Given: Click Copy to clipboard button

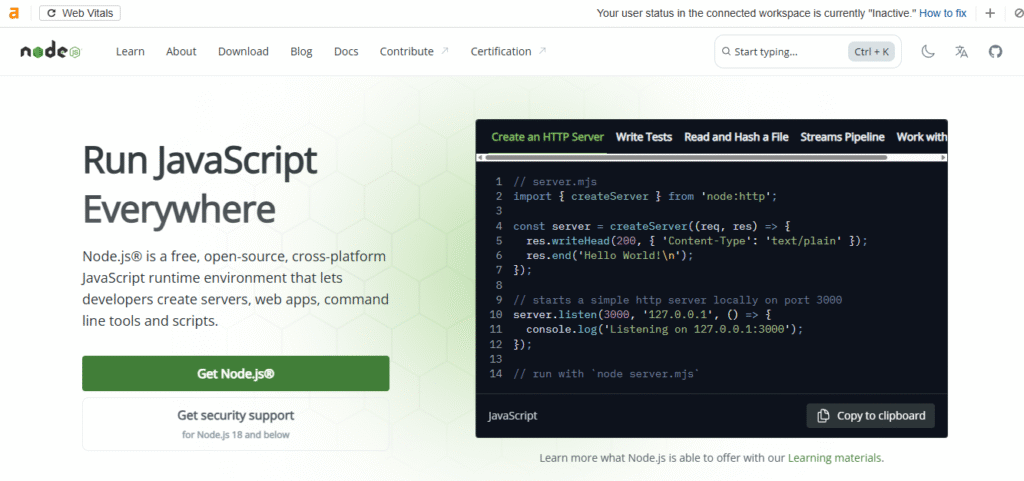Looking at the screenshot, I should point(871,415).
